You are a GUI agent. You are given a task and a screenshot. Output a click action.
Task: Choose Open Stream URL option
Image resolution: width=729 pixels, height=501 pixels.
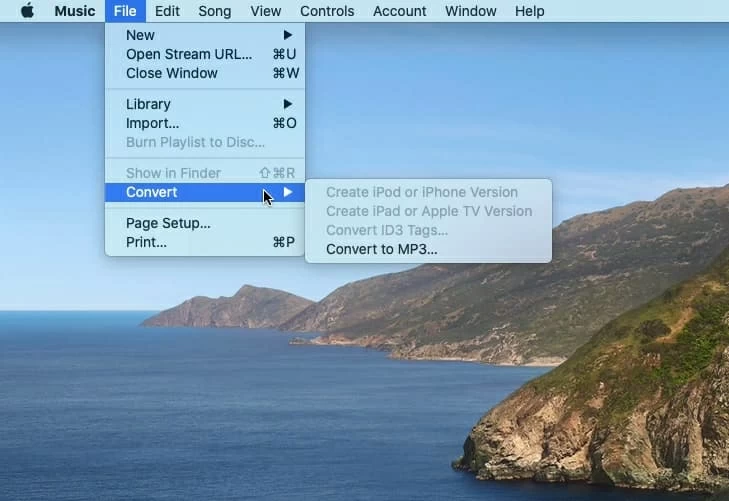coord(189,54)
